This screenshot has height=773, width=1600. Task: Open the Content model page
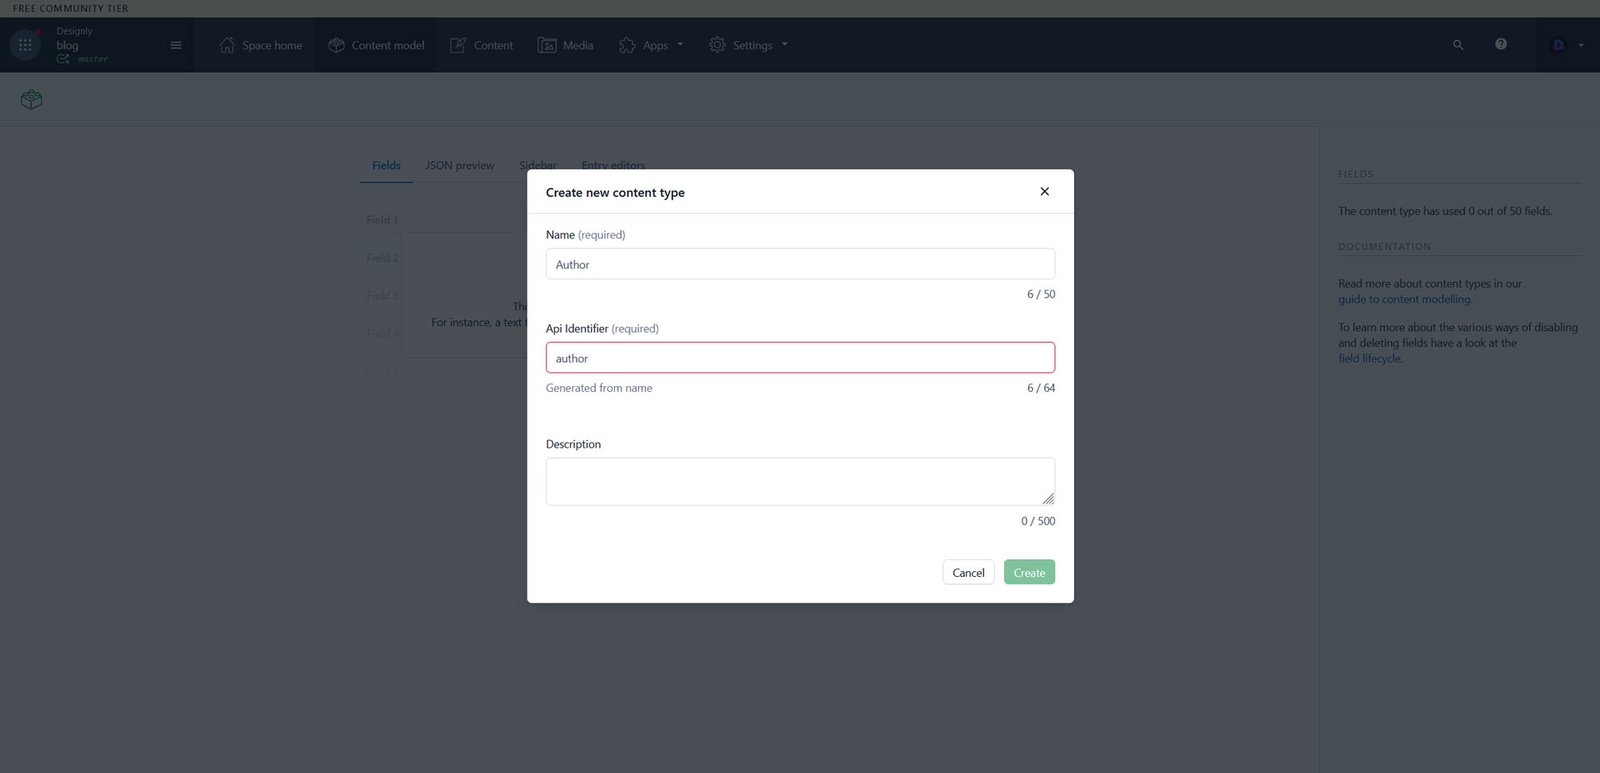coord(376,45)
